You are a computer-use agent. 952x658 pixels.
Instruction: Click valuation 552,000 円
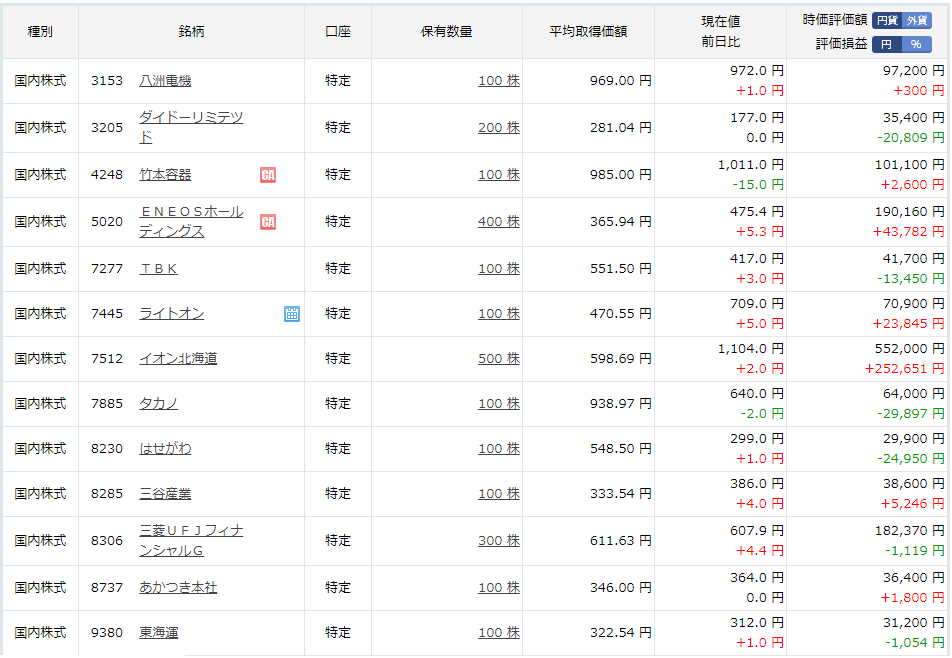tap(910, 348)
